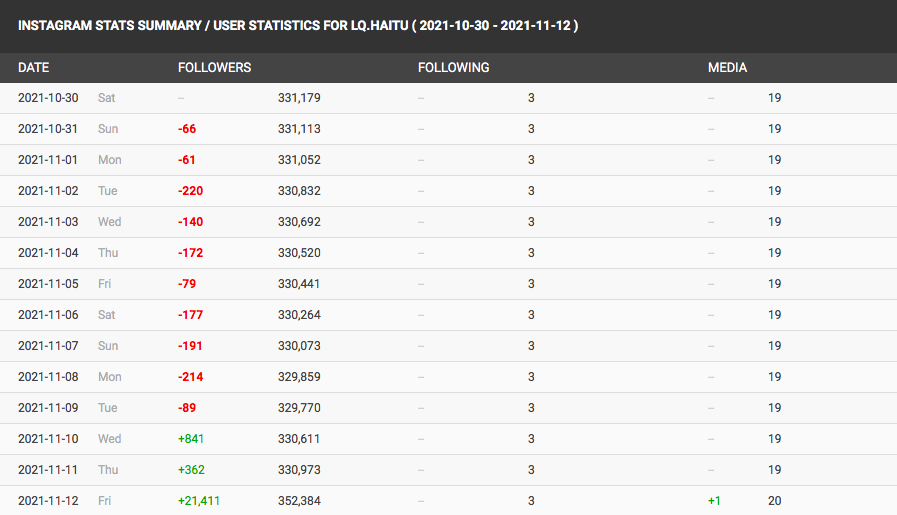Click the 329,770 followers count
Image resolution: width=897 pixels, height=515 pixels.
click(299, 408)
